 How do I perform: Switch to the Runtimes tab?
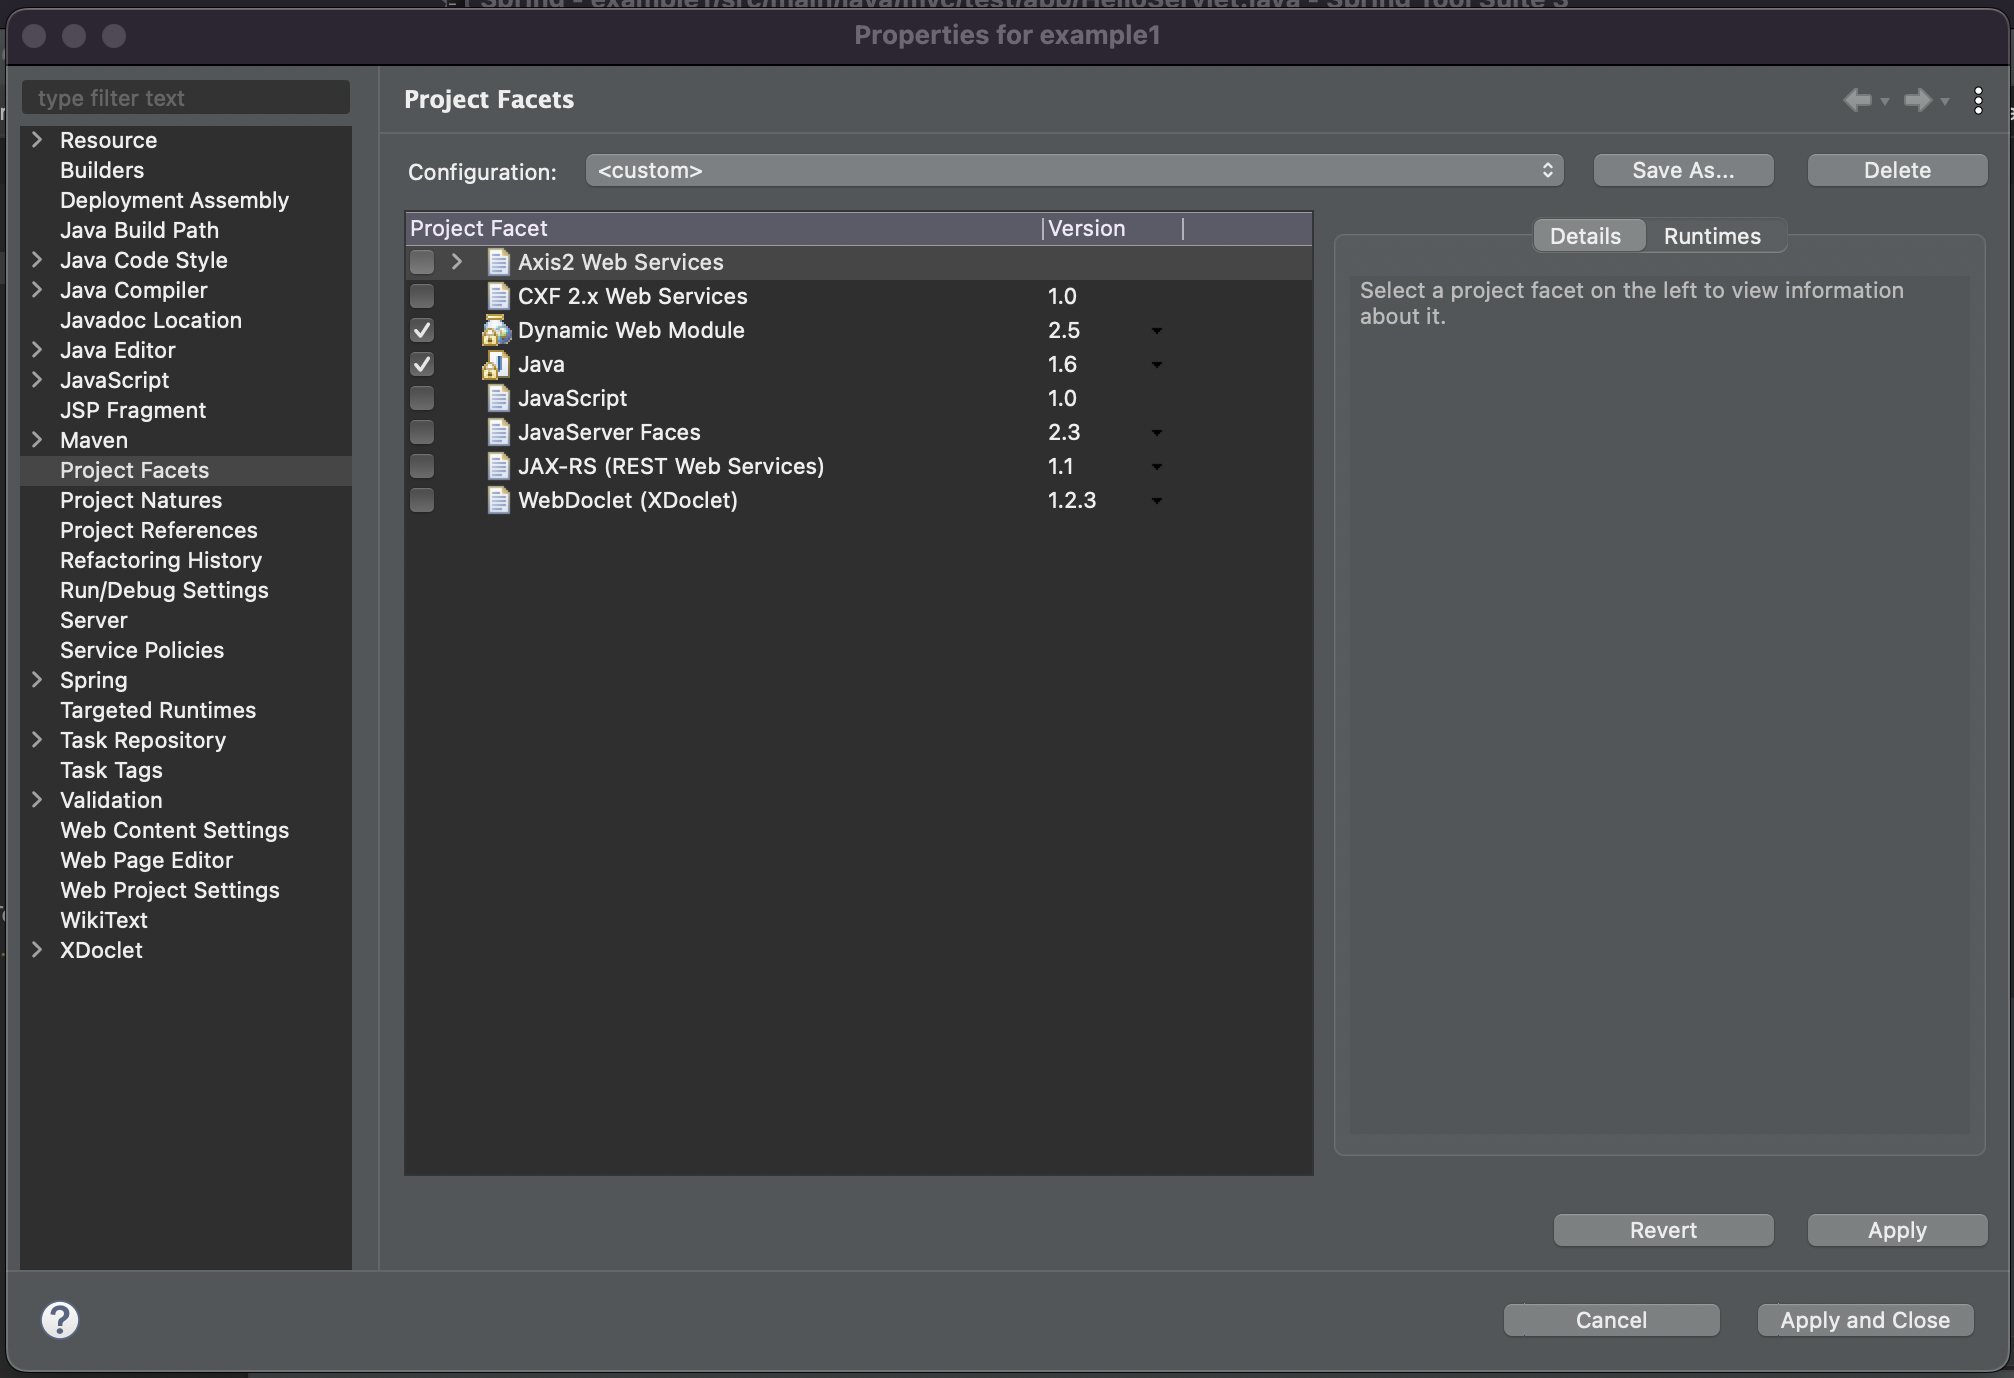[x=1711, y=236]
